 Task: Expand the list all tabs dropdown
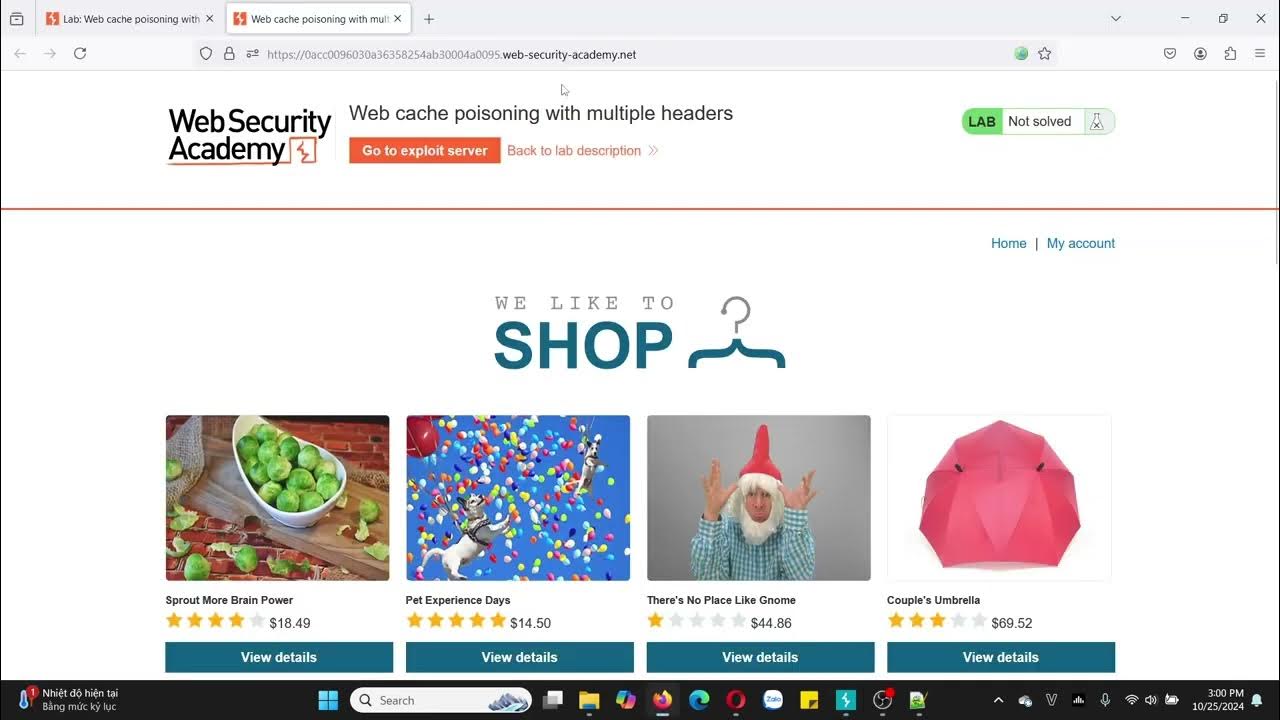(x=1116, y=18)
